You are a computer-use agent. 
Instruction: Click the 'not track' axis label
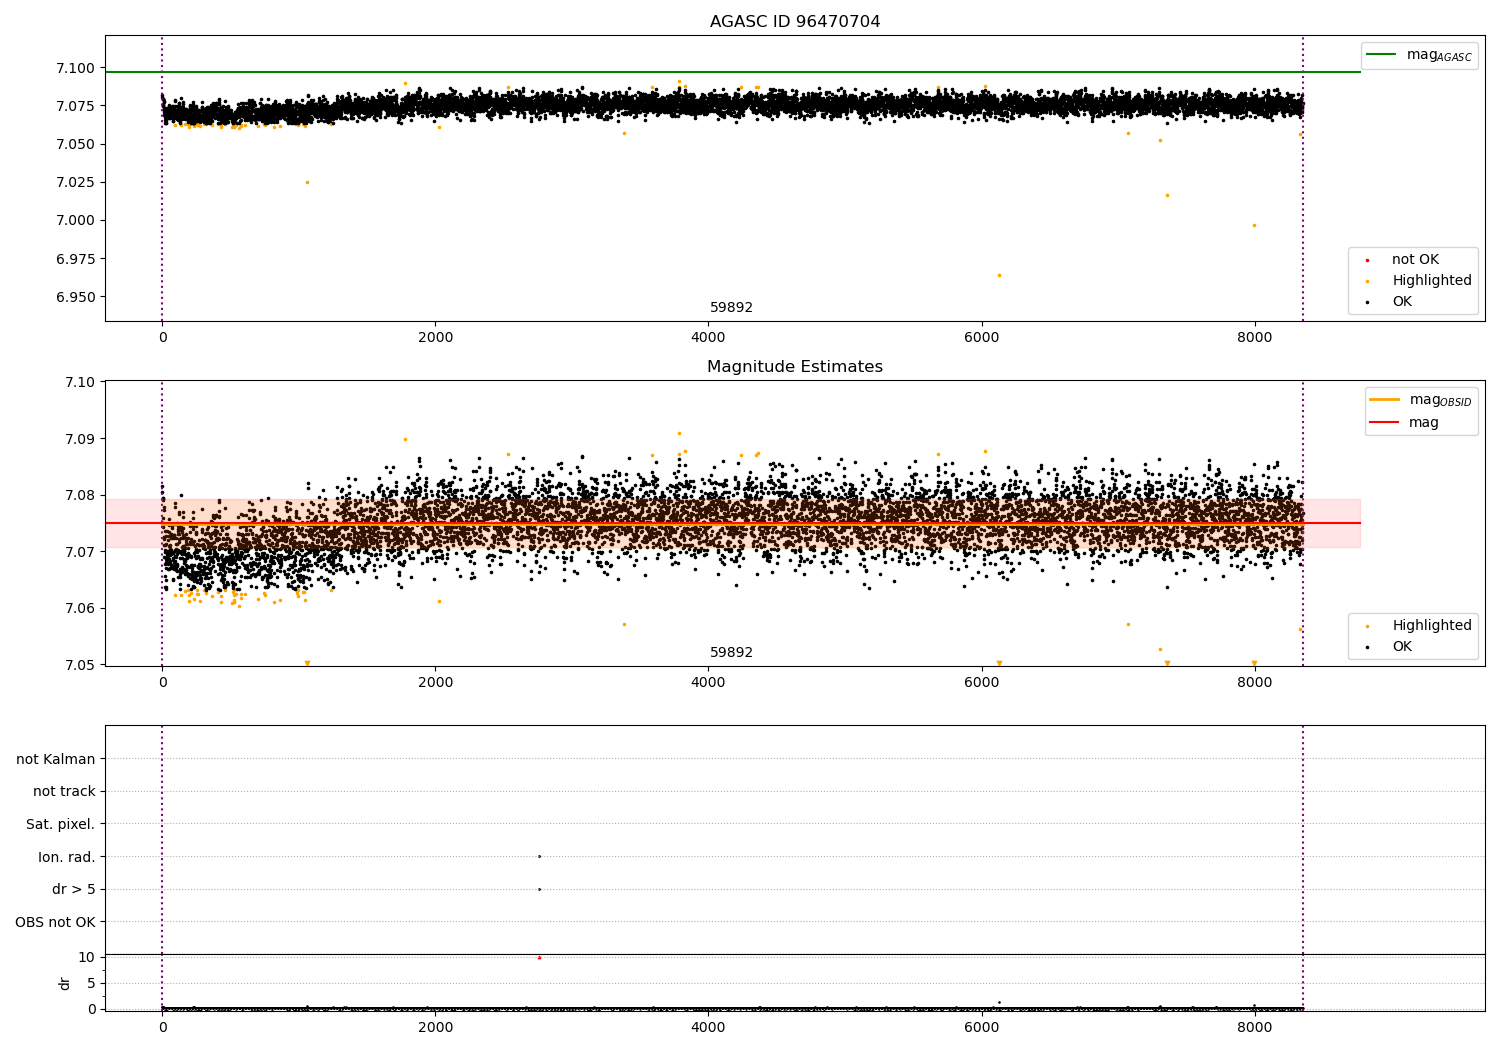pyautogui.click(x=64, y=792)
